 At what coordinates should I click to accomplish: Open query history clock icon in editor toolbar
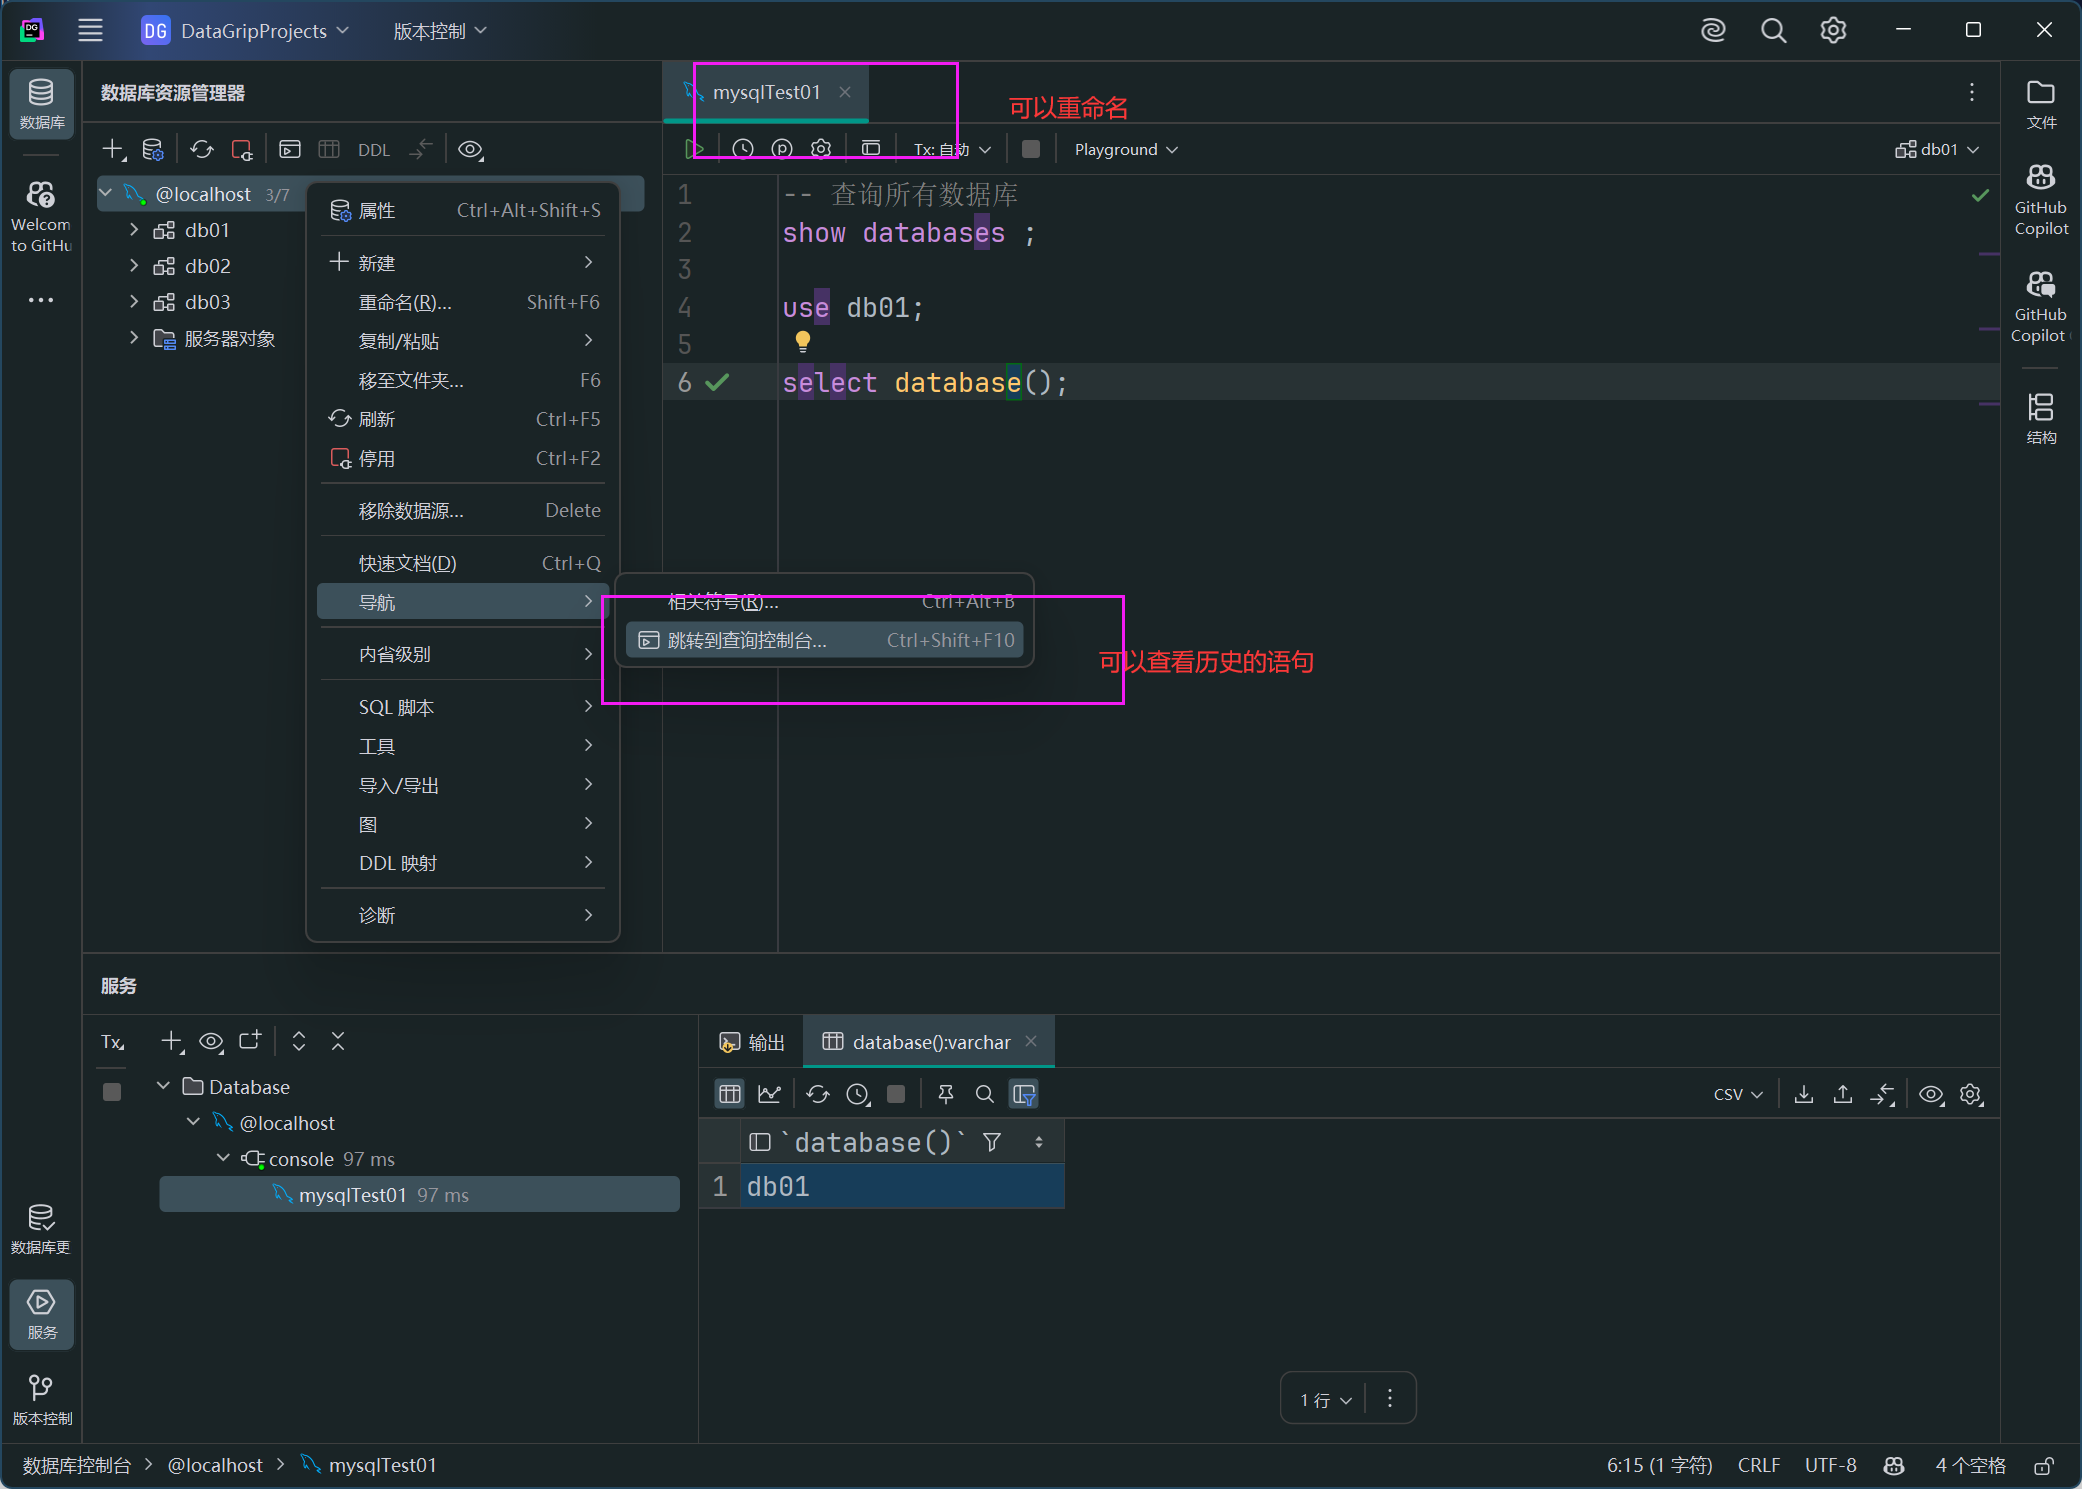[x=742, y=149]
